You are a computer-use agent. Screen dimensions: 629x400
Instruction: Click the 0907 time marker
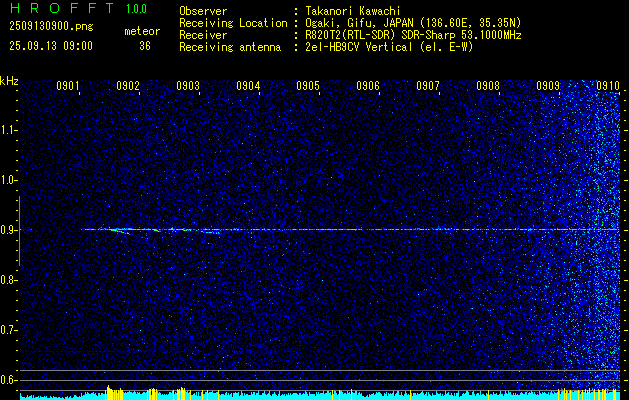tap(428, 85)
